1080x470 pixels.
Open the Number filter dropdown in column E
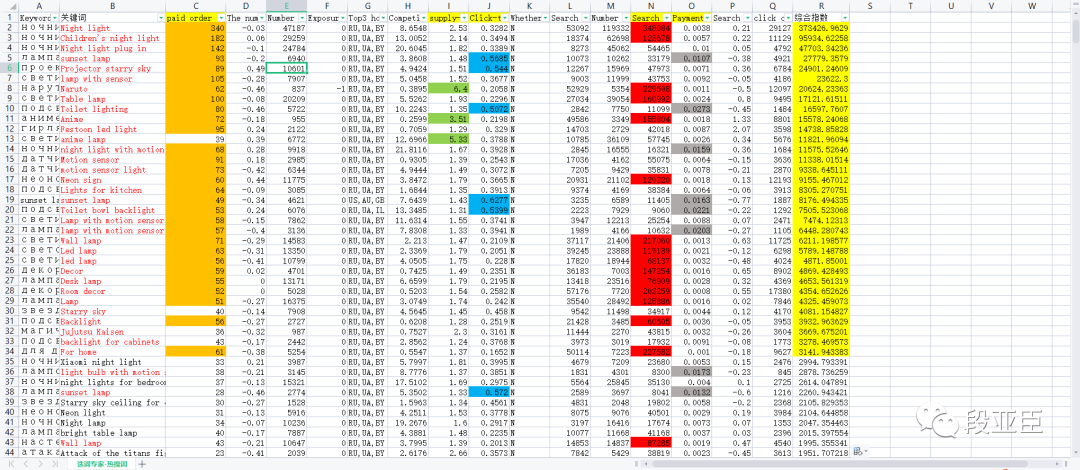point(301,18)
